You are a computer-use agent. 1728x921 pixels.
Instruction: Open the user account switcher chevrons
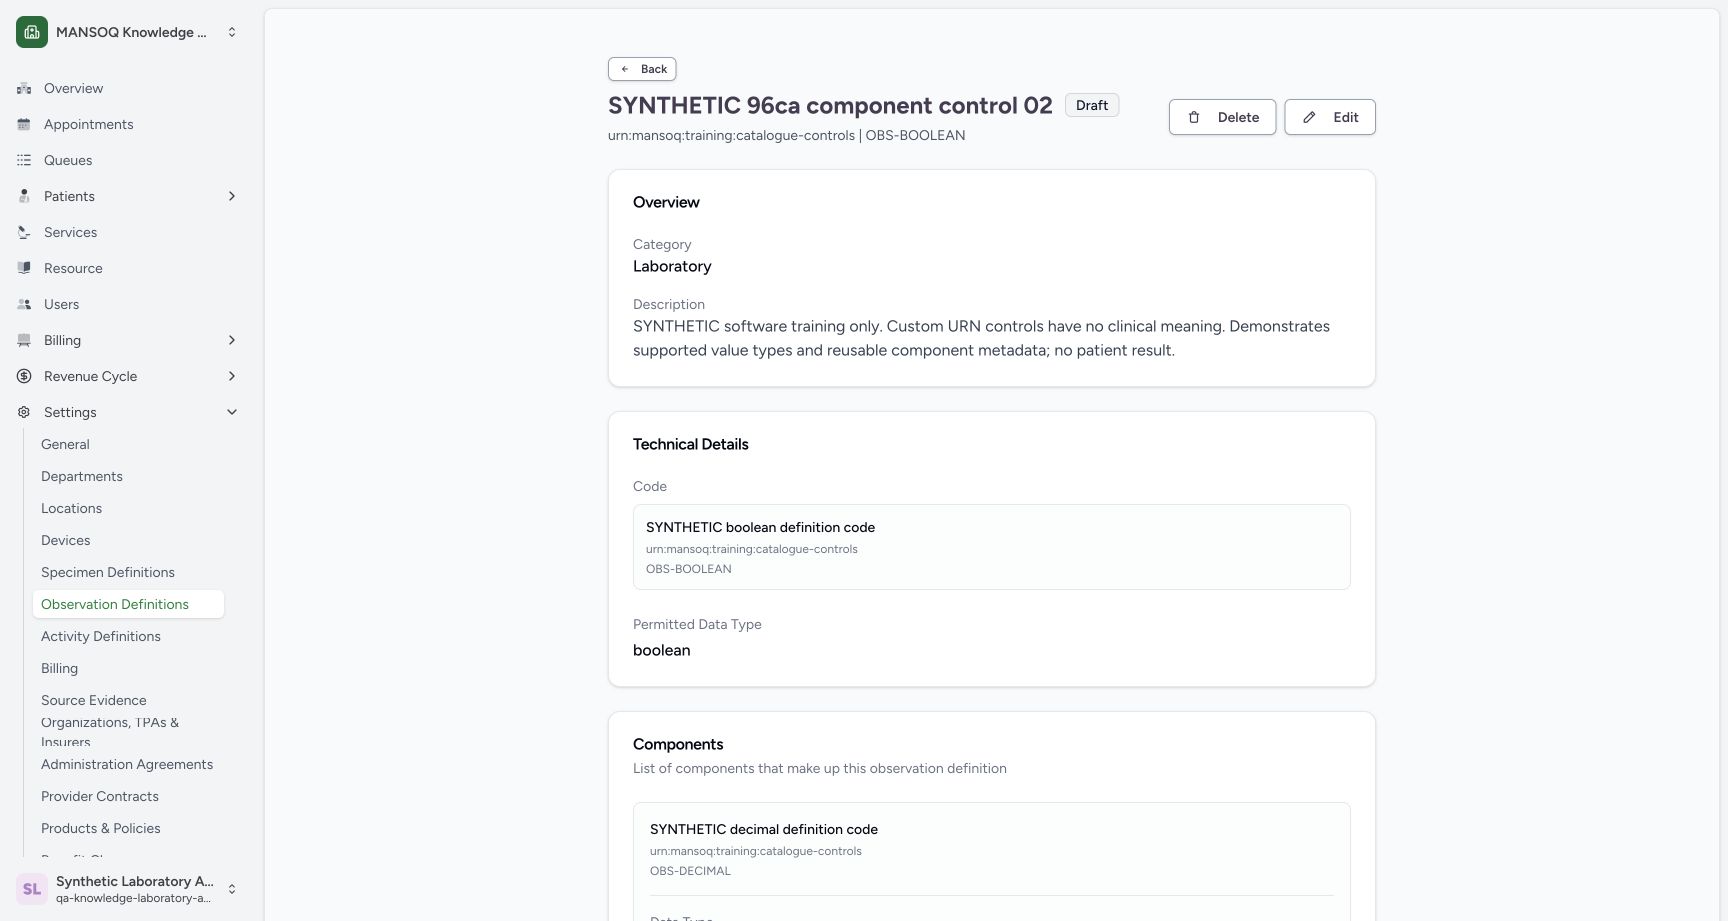point(232,889)
